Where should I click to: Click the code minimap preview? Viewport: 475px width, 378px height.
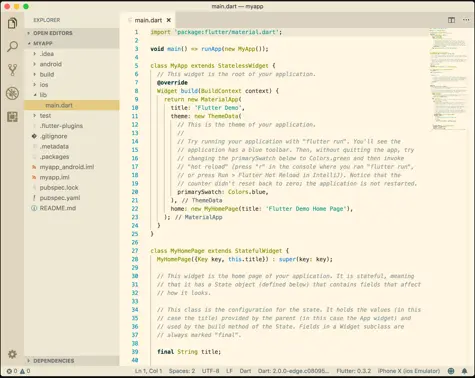click(449, 79)
